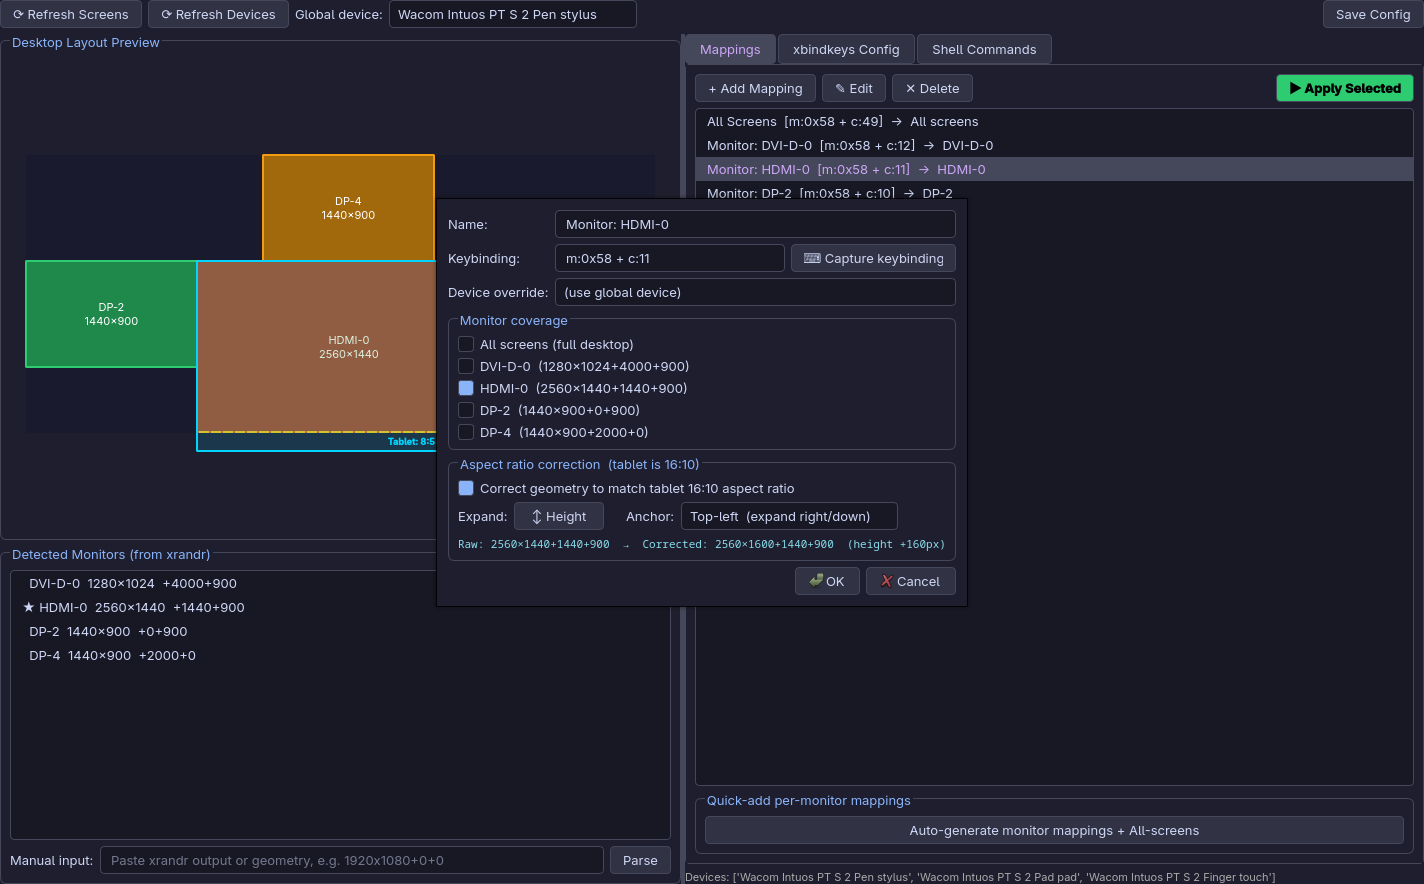Screen dimensions: 1424x884
Task: Click Save Config button
Action: click(x=1372, y=15)
